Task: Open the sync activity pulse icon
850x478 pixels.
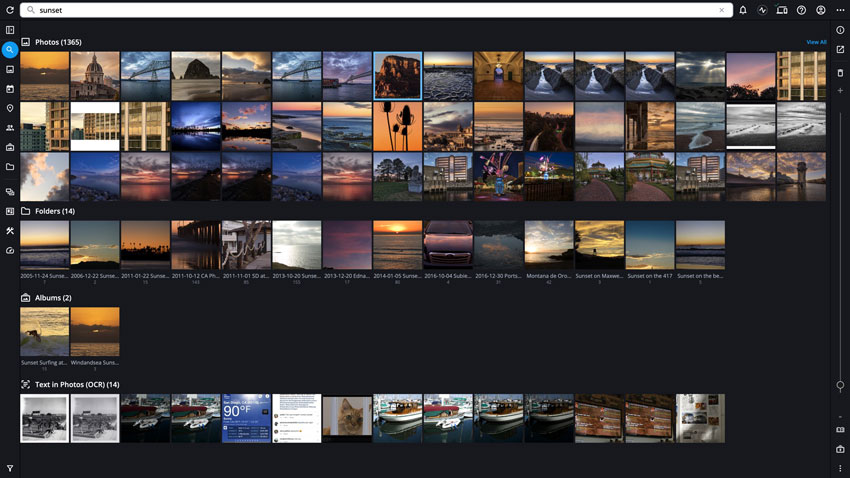Action: [x=762, y=10]
